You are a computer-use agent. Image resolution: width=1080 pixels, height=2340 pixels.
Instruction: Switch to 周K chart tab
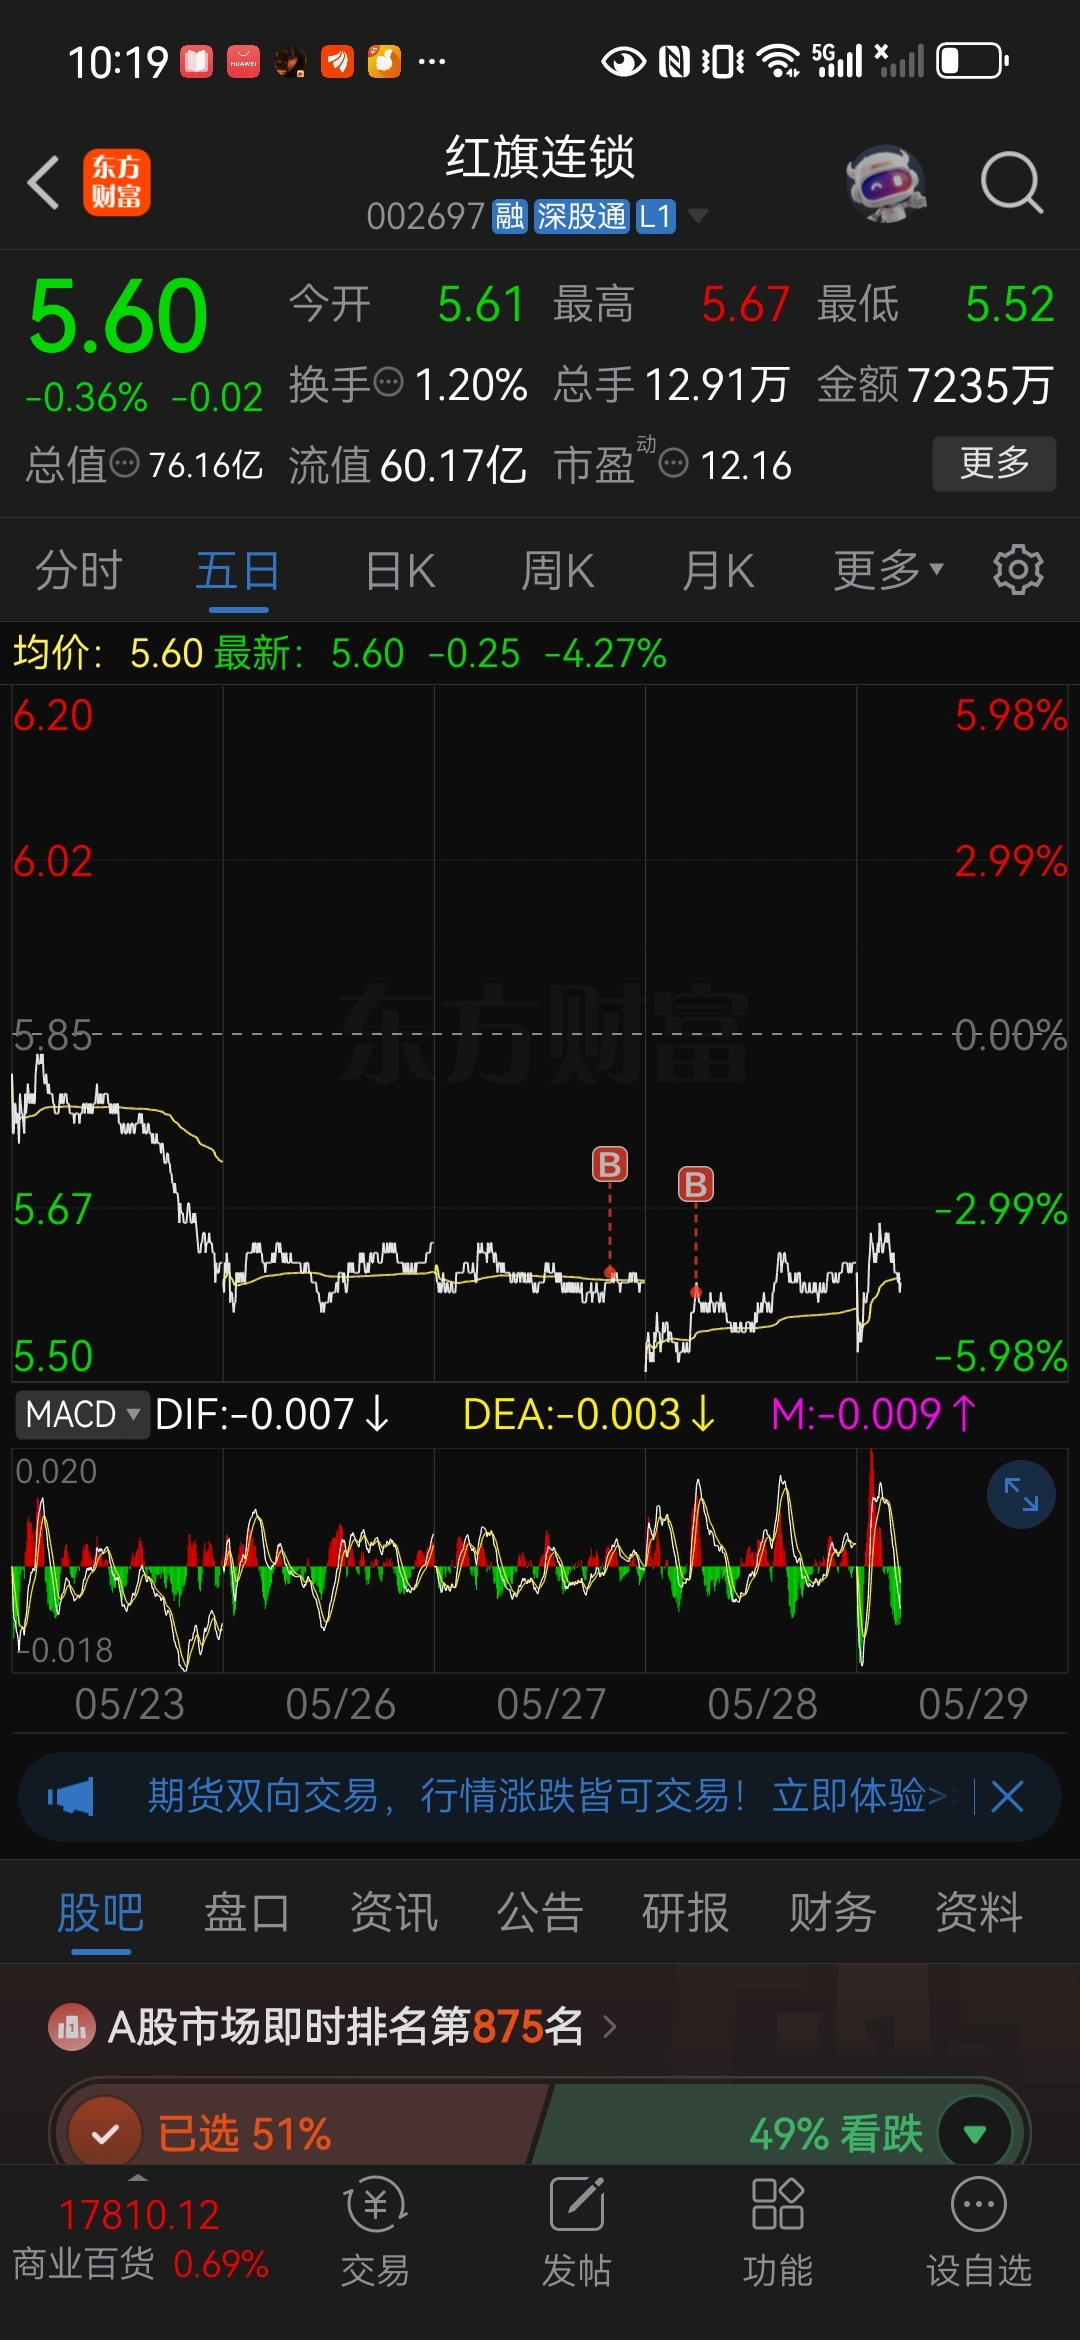(x=557, y=571)
